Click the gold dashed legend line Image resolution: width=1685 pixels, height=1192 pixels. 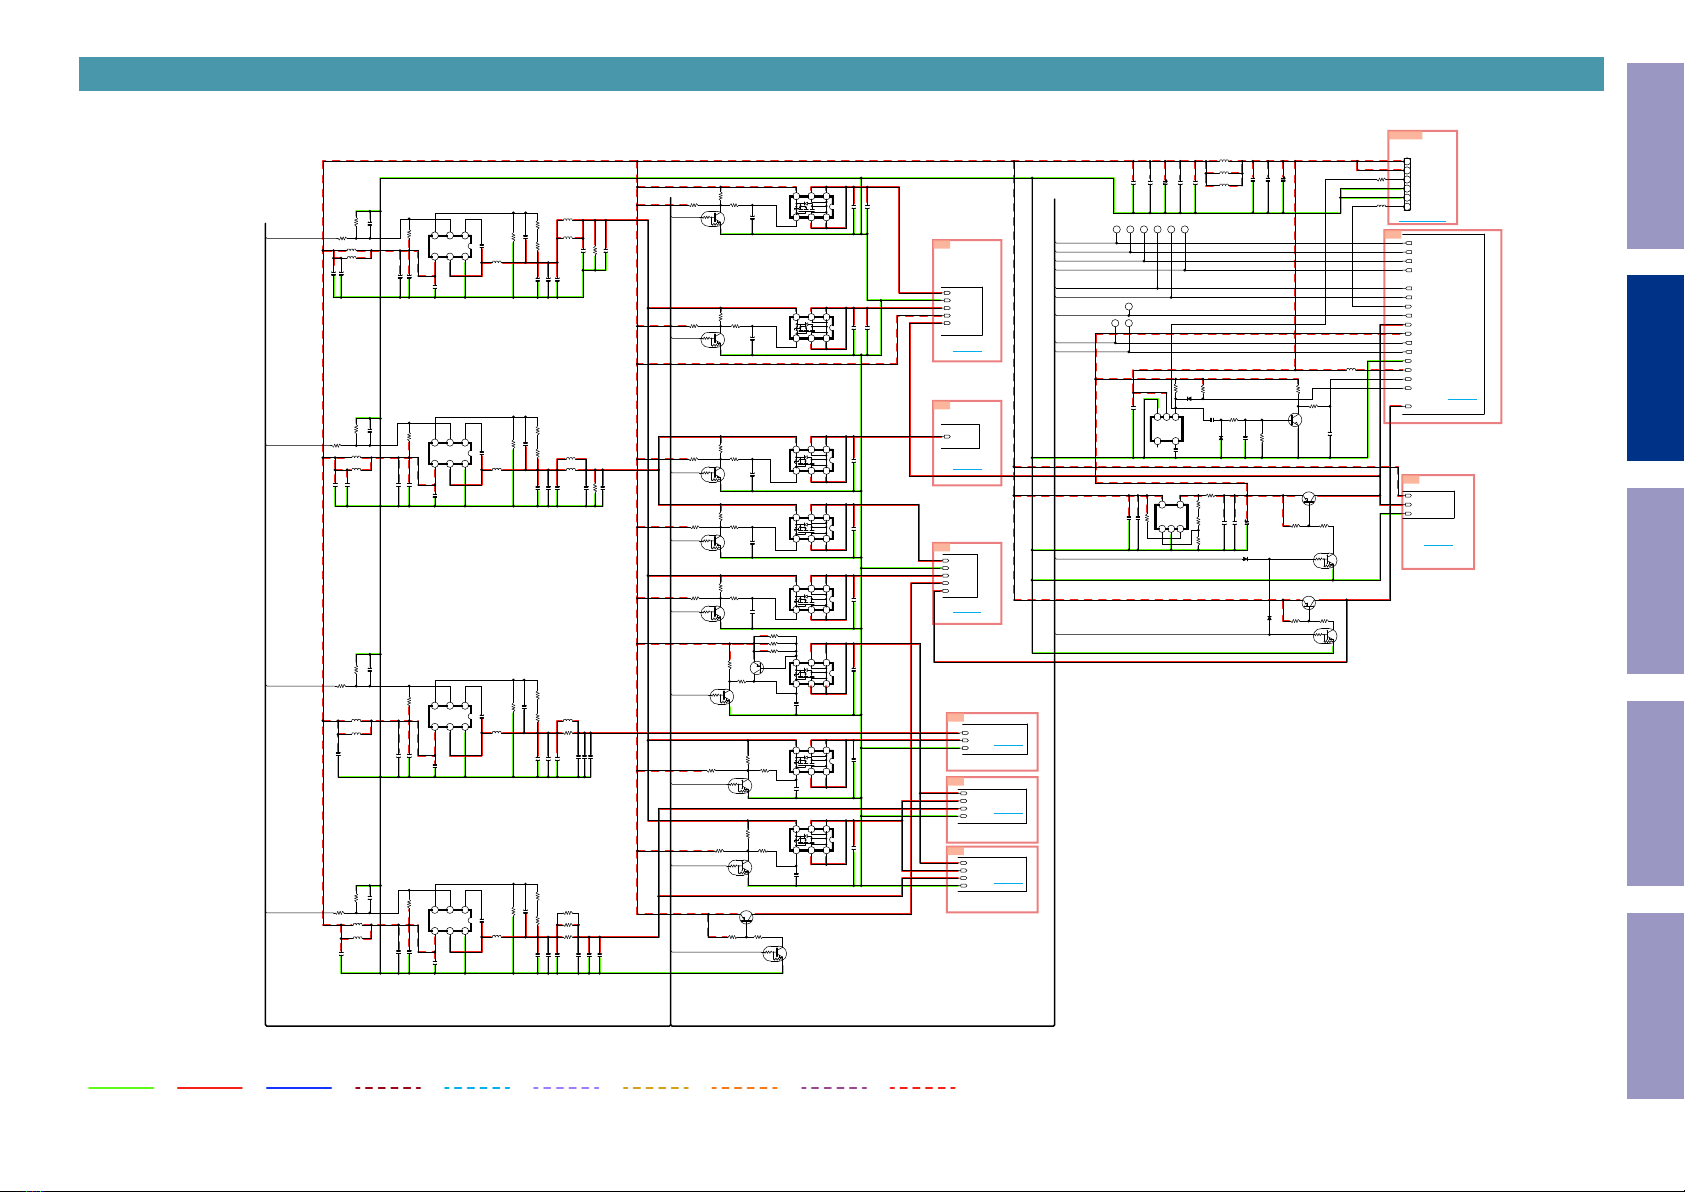655,1087
